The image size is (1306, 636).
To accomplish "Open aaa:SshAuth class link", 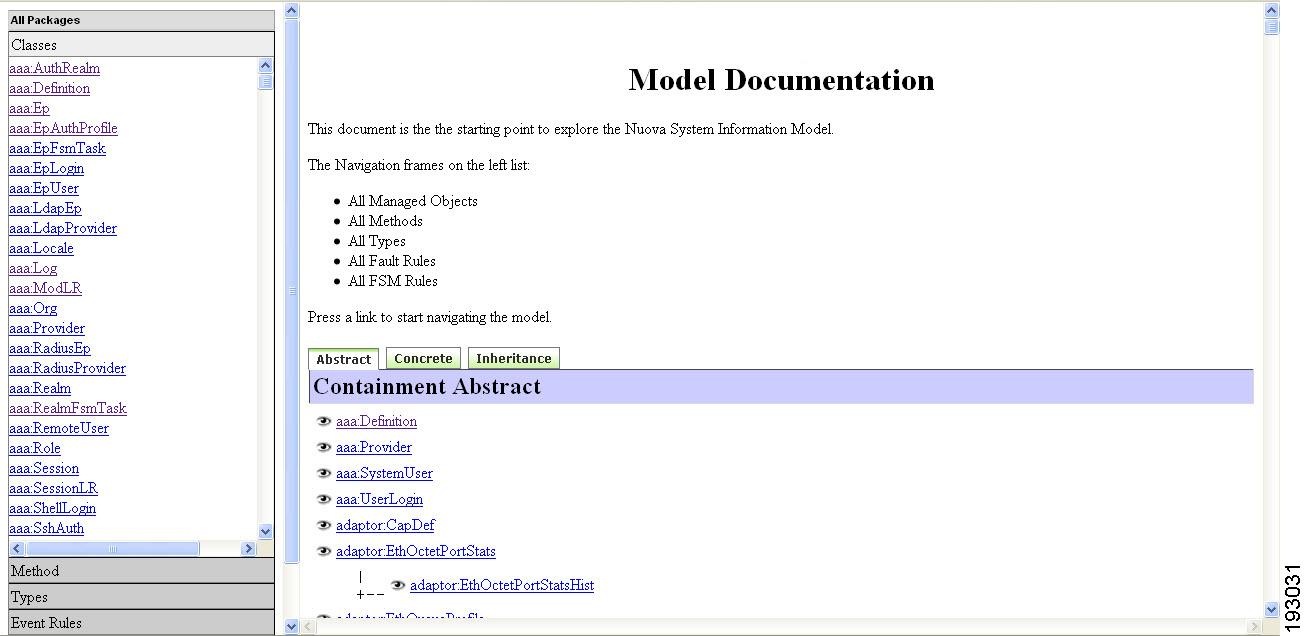I will click(46, 528).
